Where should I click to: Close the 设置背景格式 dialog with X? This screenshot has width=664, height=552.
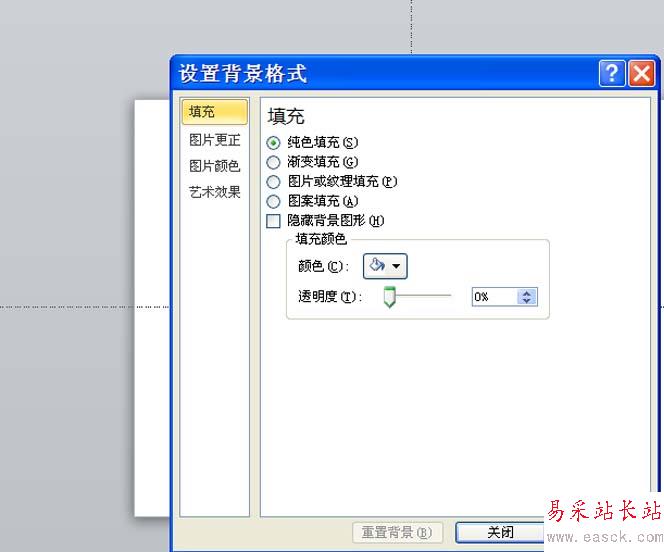click(x=642, y=74)
